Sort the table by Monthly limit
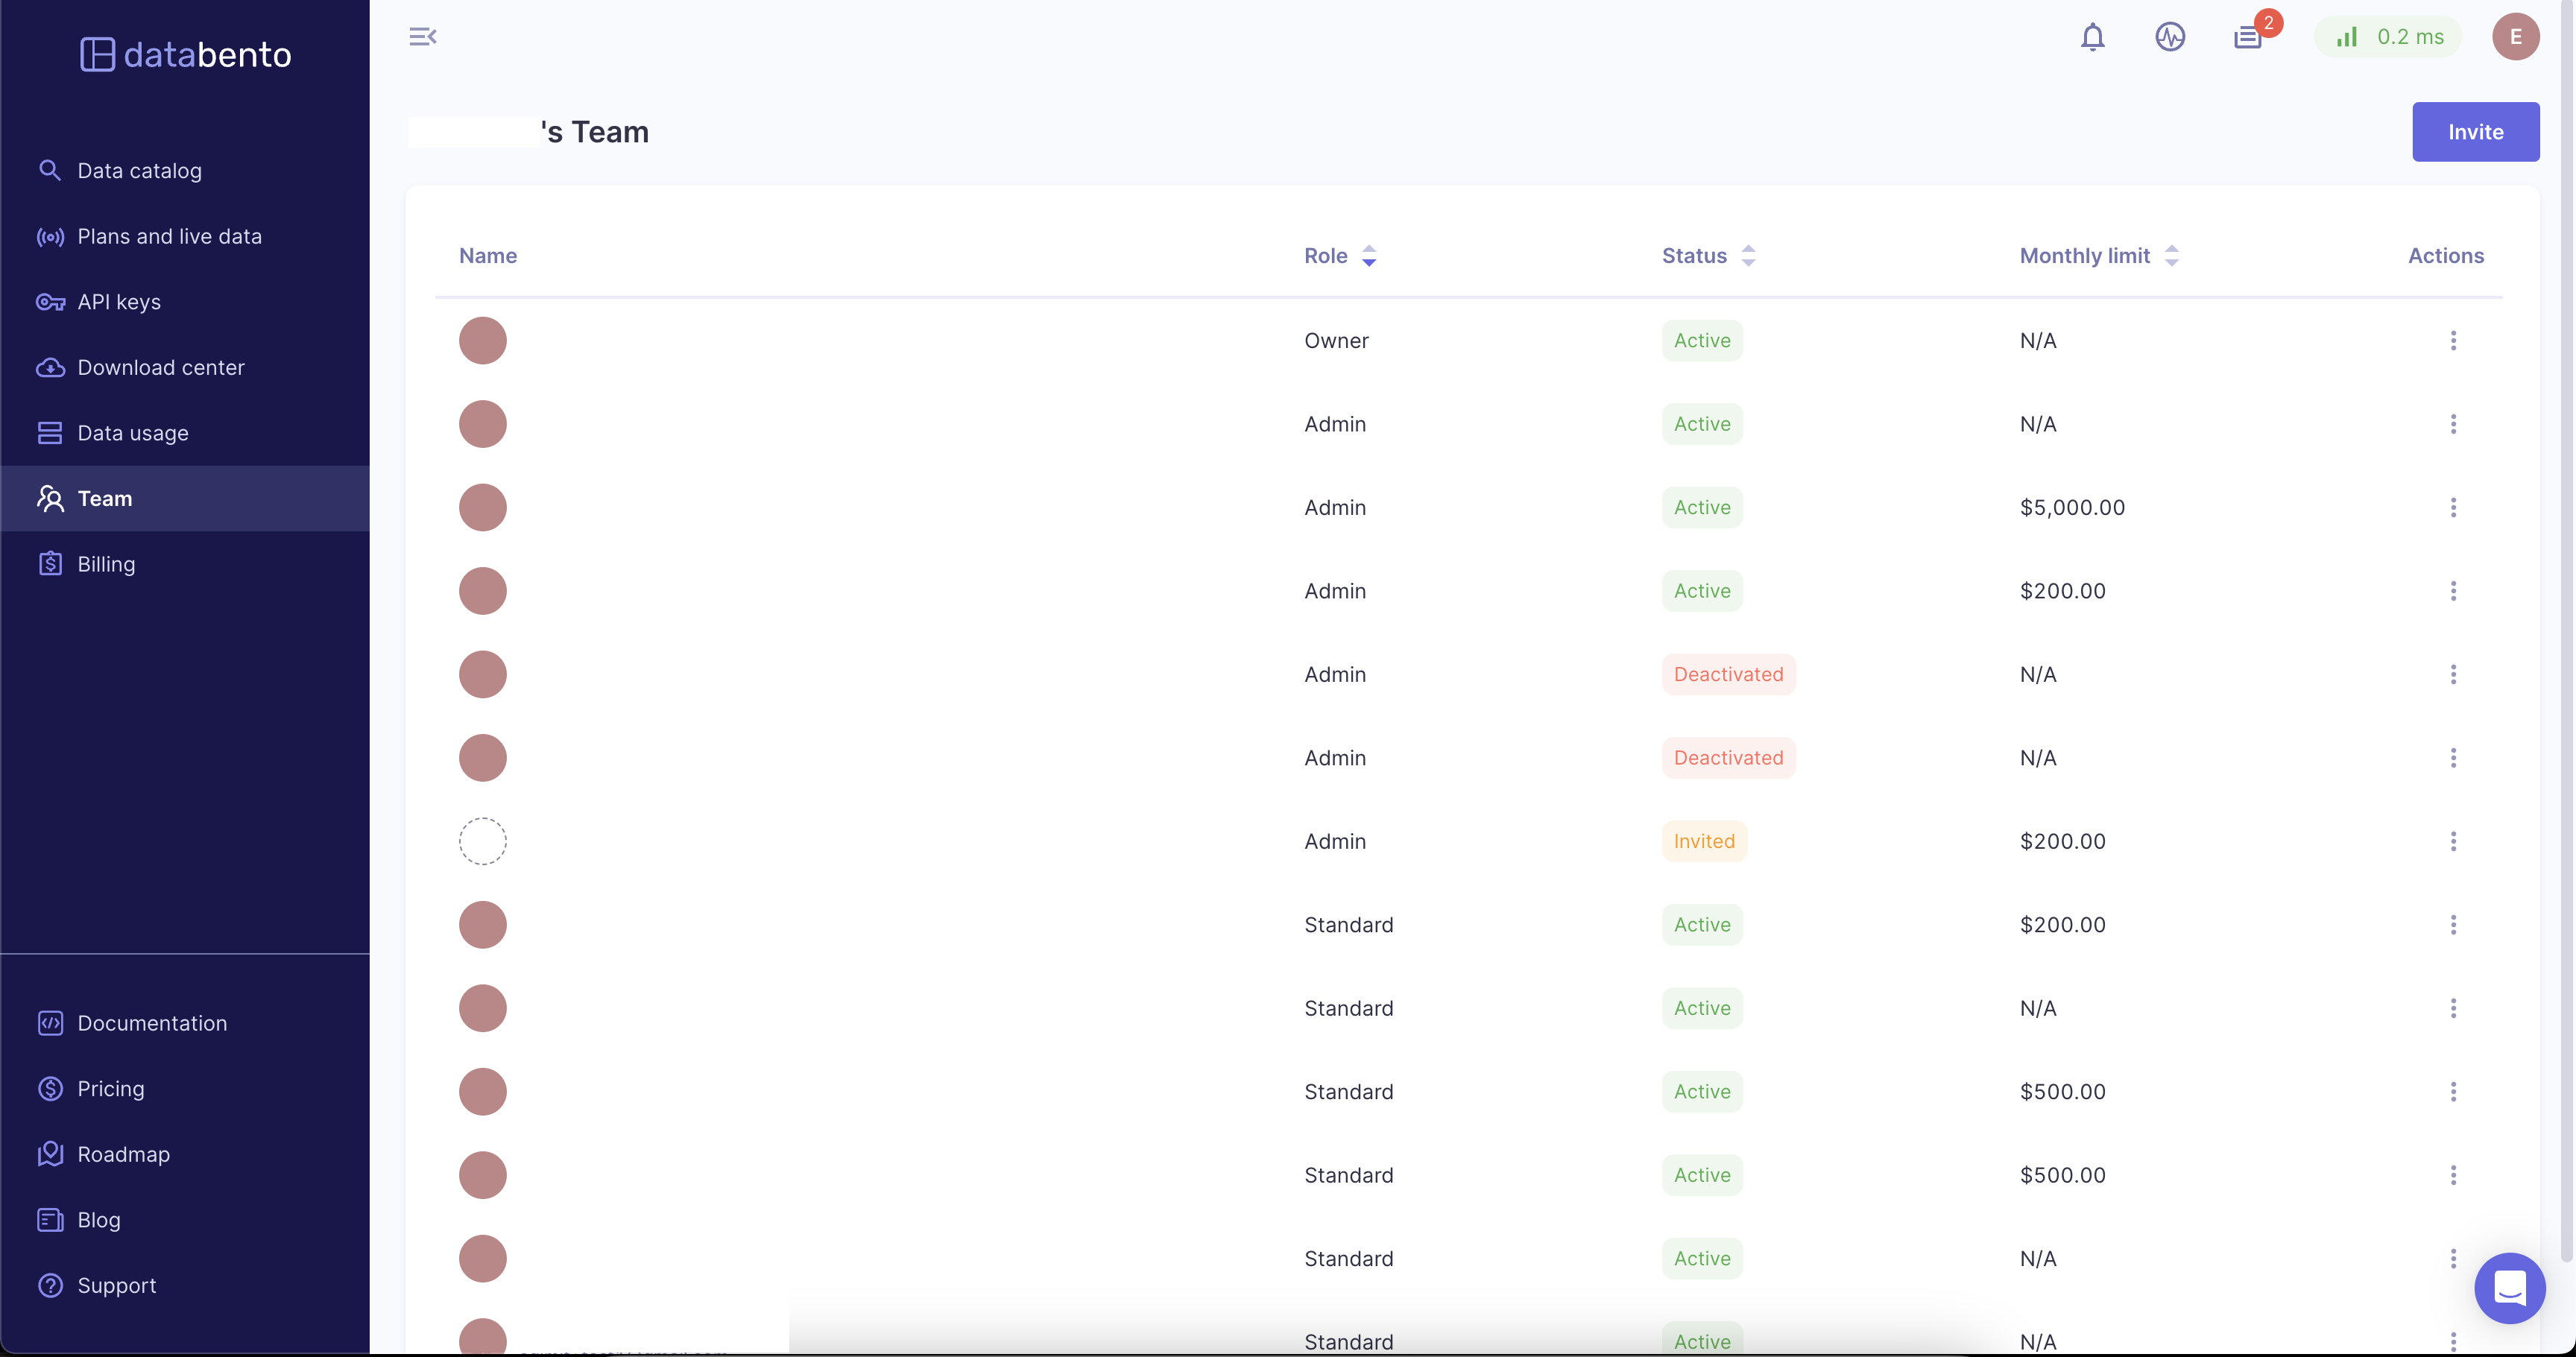The image size is (2576, 1357). [x=2171, y=256]
